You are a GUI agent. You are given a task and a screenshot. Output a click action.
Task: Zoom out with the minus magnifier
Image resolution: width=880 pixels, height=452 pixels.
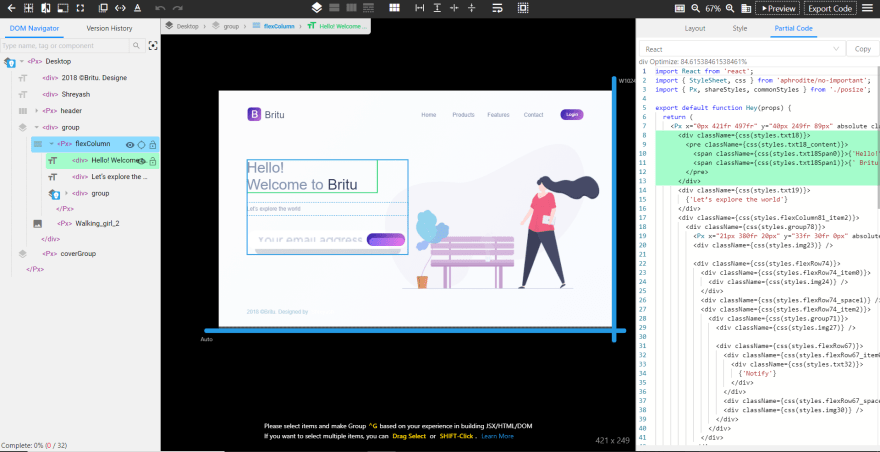[x=696, y=8]
